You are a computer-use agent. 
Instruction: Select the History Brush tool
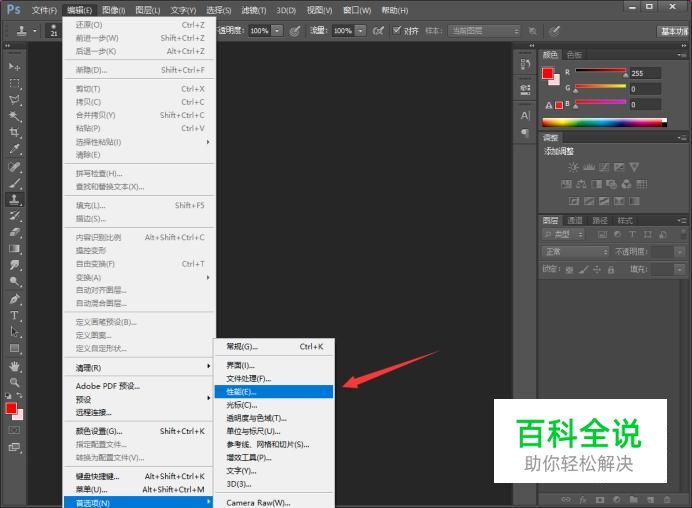click(14, 216)
